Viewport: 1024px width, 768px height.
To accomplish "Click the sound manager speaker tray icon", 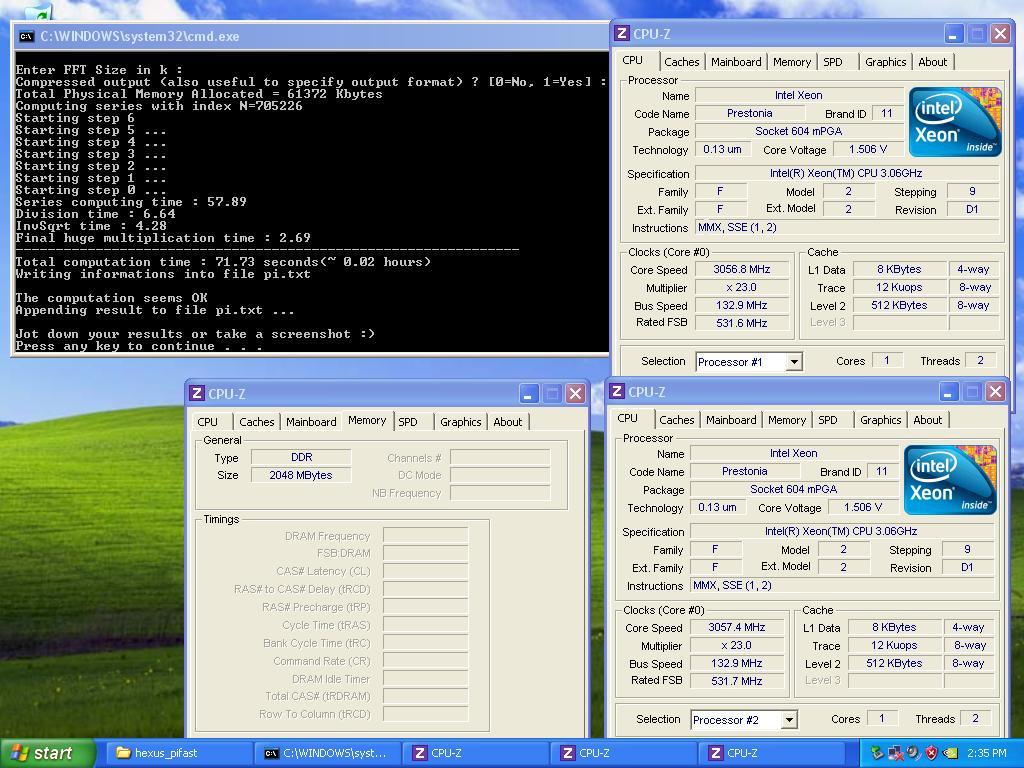I will coord(914,753).
